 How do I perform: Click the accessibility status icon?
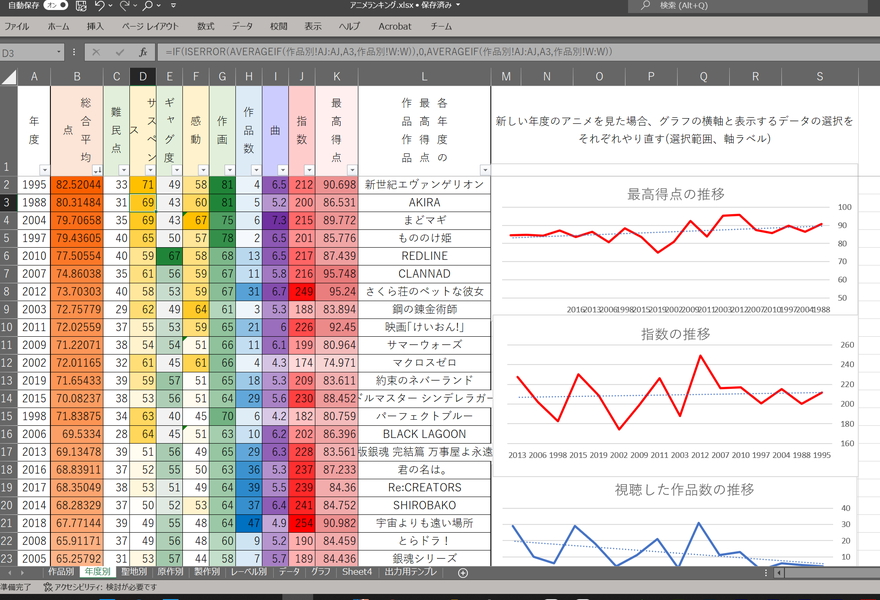[x=47, y=588]
